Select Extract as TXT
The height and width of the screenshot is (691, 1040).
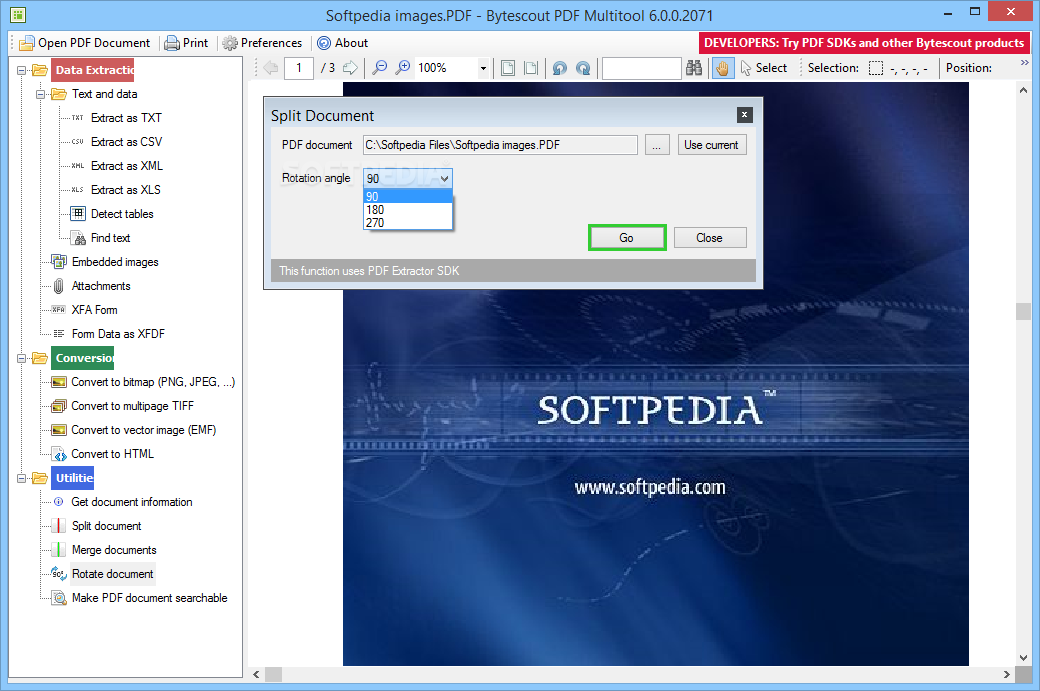tap(126, 118)
